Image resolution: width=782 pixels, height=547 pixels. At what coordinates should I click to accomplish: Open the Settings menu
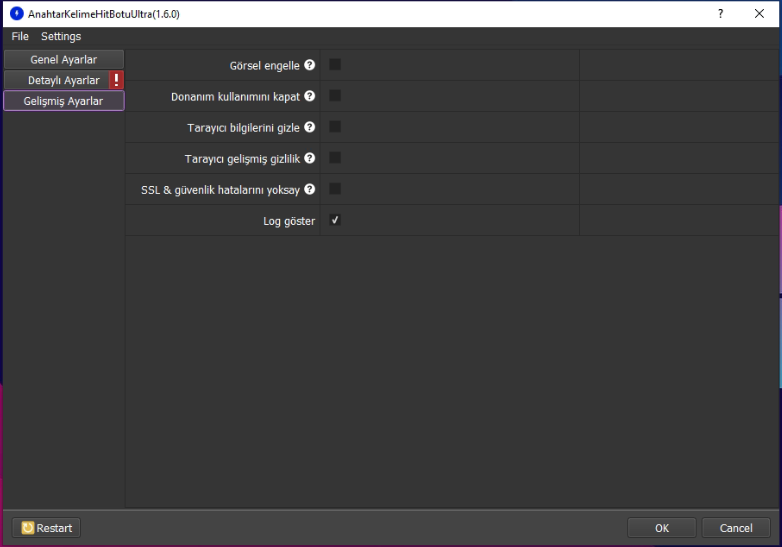61,37
